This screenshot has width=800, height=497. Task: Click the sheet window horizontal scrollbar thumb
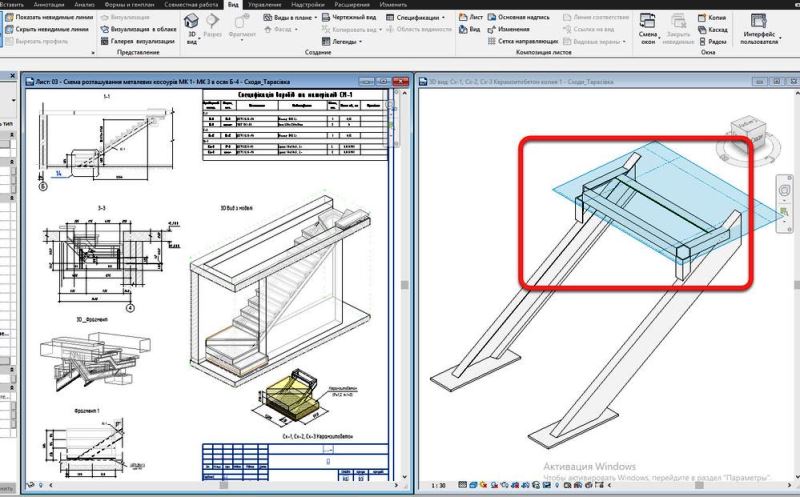[223, 485]
